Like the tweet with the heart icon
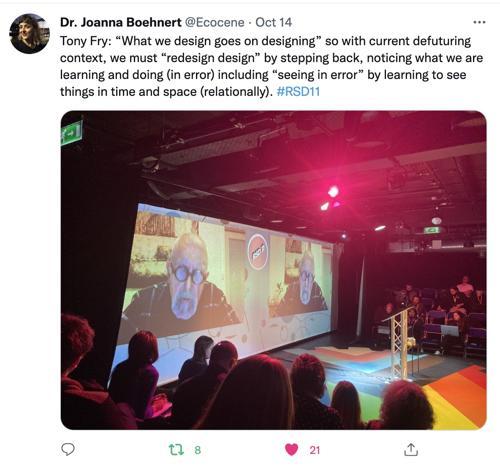This screenshot has width=500, height=467. 292,450
